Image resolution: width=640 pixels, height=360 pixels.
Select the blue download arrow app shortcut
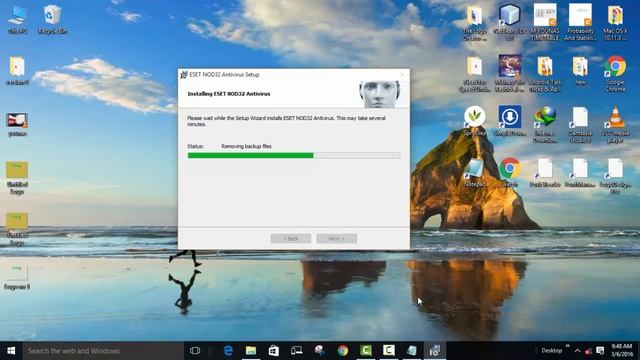(x=510, y=121)
